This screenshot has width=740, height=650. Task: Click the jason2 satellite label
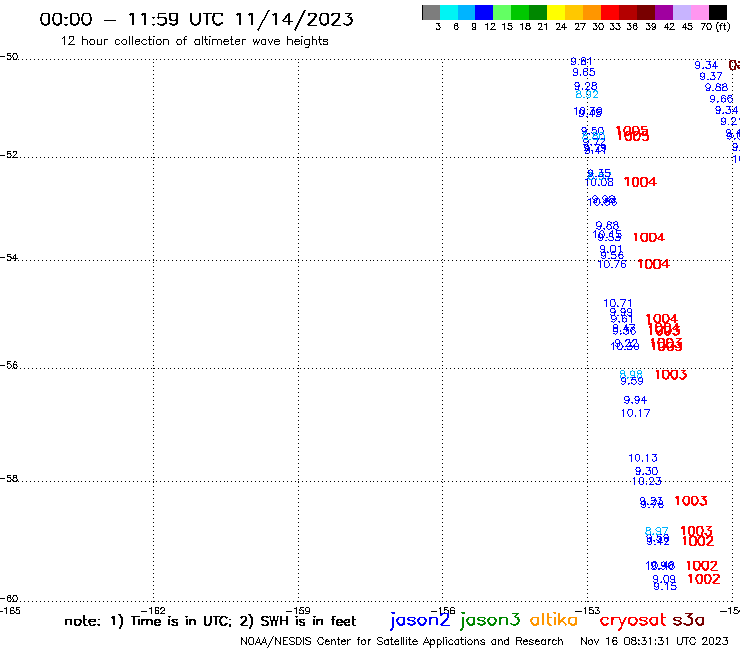(420, 621)
